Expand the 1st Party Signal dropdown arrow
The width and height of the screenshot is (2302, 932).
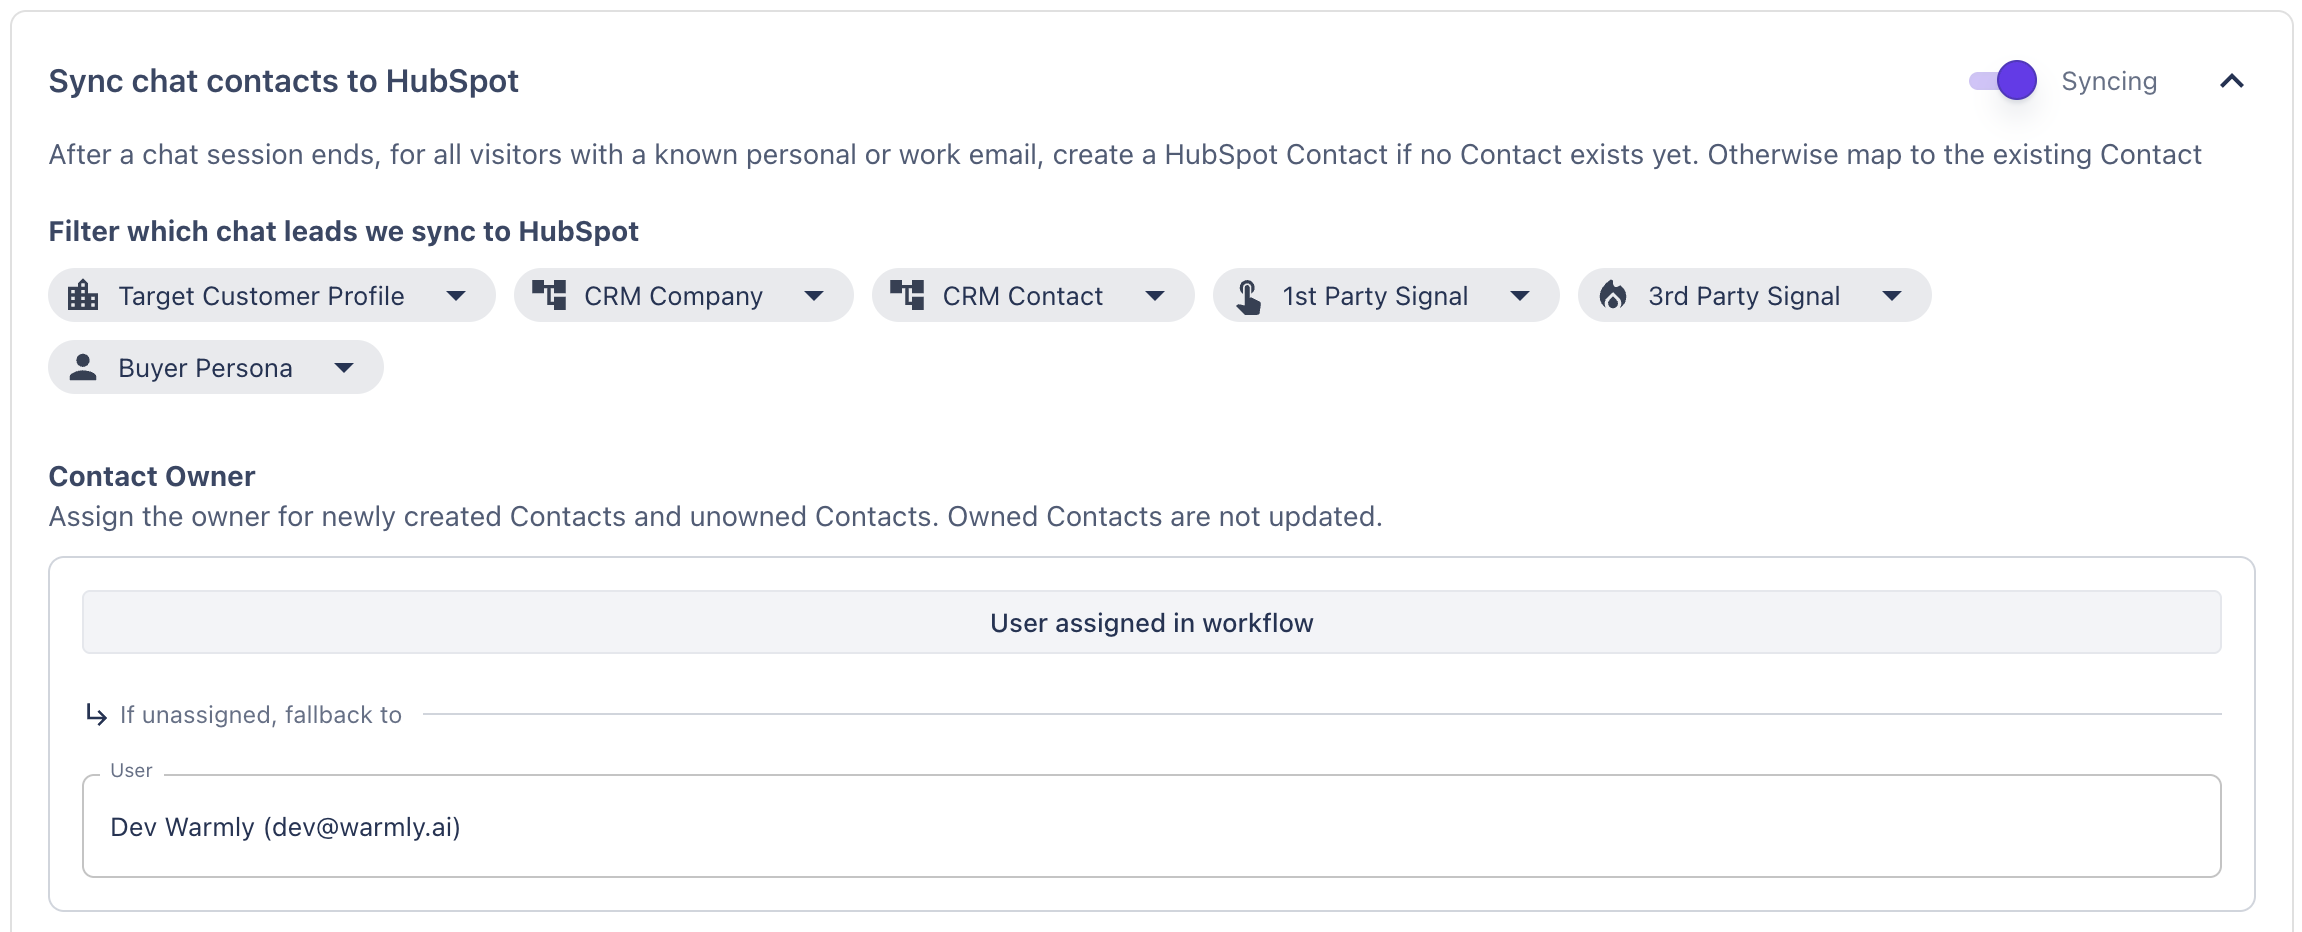(x=1520, y=296)
